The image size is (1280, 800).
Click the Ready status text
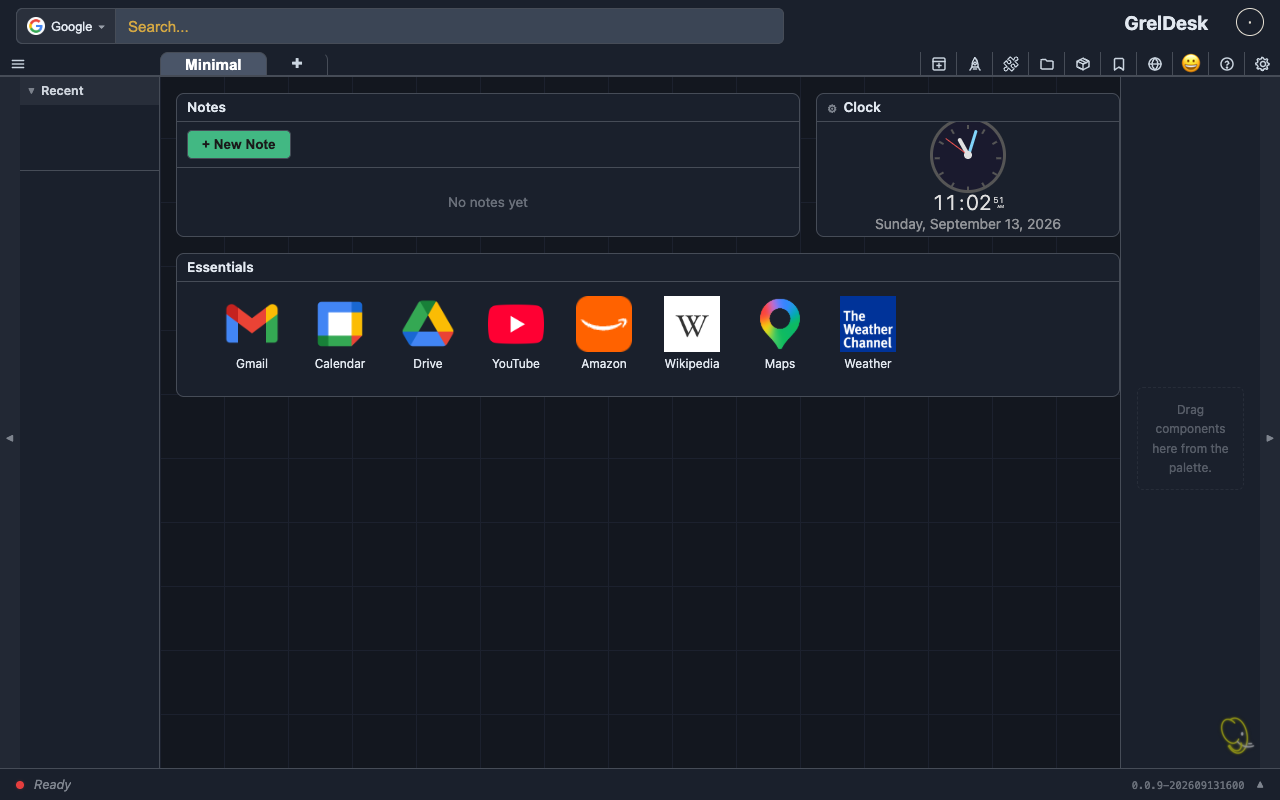(52, 785)
